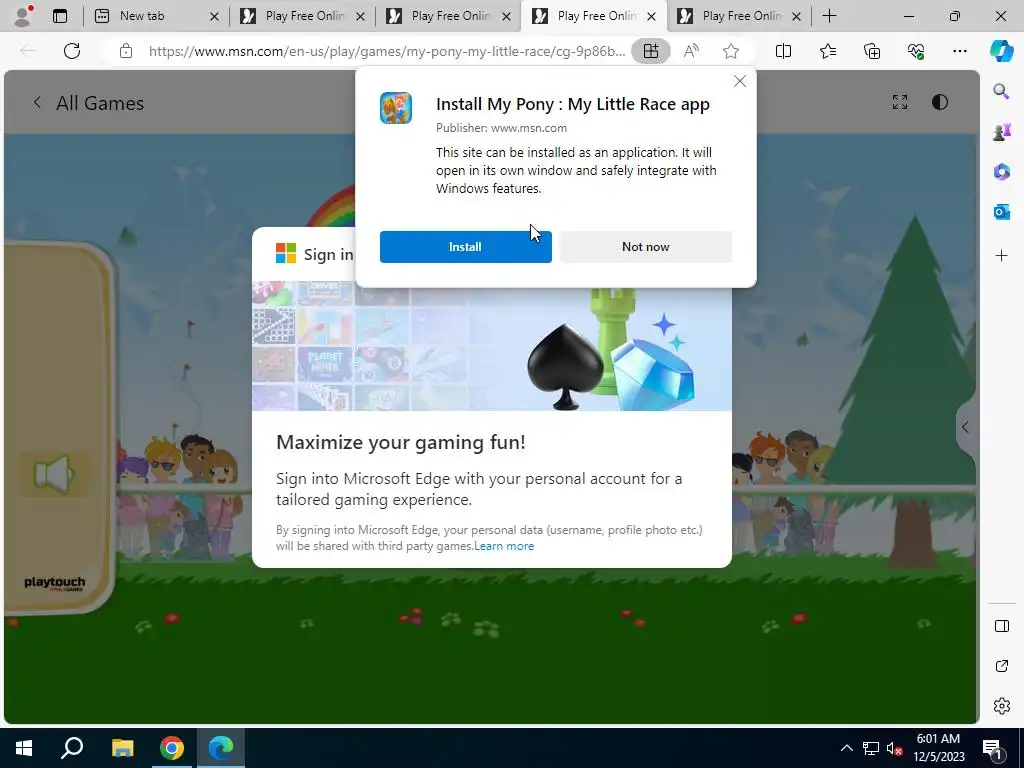This screenshot has height=768, width=1024.
Task: Open the Learn more link
Action: pos(504,546)
